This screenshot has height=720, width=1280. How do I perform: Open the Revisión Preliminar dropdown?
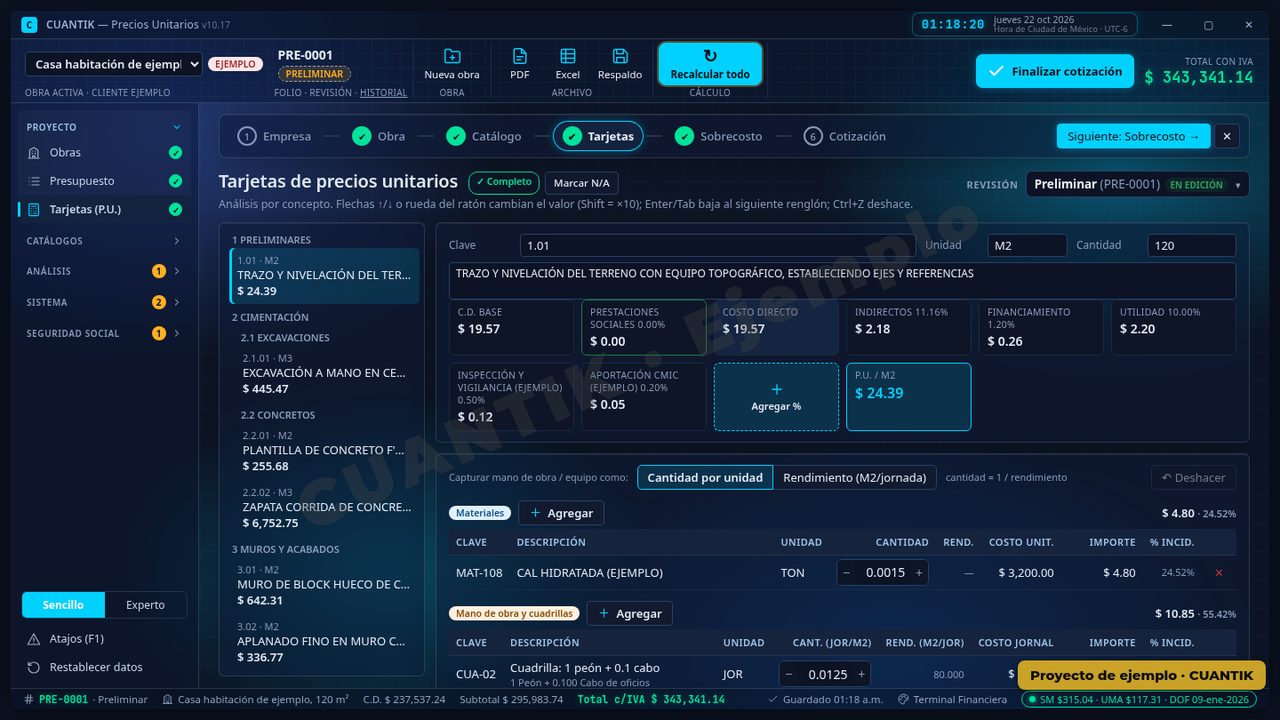tap(1138, 184)
